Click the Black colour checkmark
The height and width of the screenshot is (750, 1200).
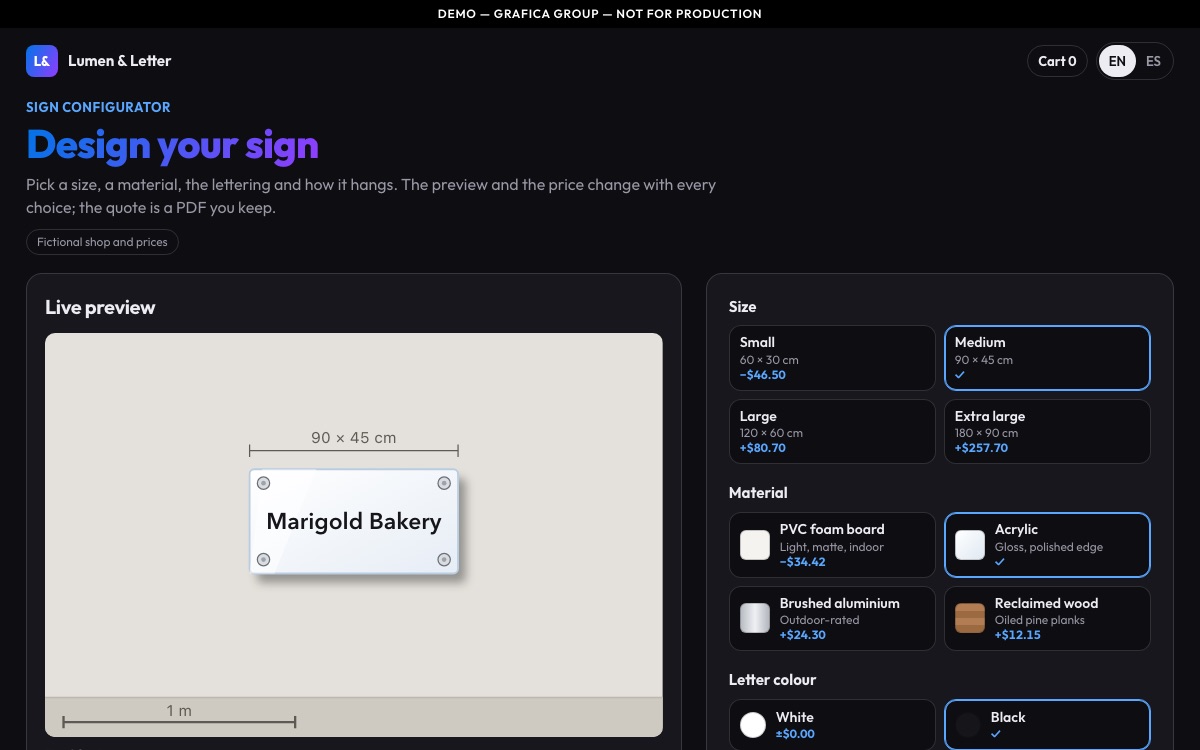(x=996, y=734)
